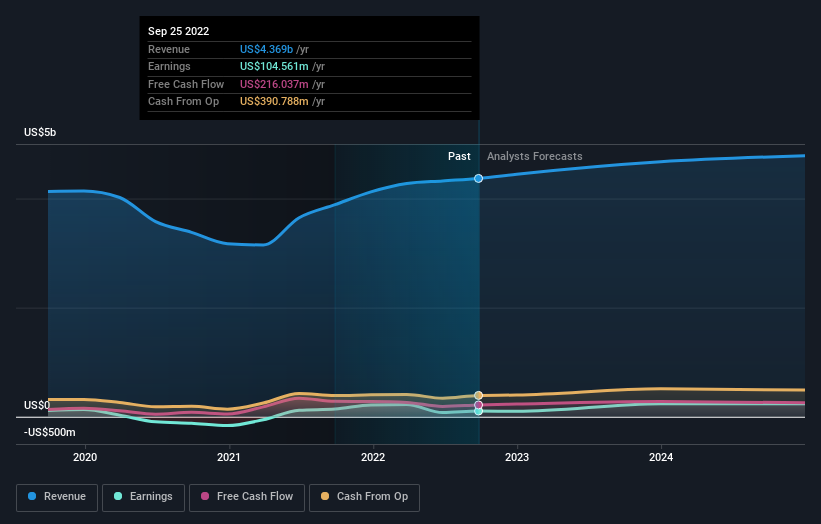The height and width of the screenshot is (524, 821).
Task: Click the US$216.037m free cash flow value
Action: pos(274,84)
